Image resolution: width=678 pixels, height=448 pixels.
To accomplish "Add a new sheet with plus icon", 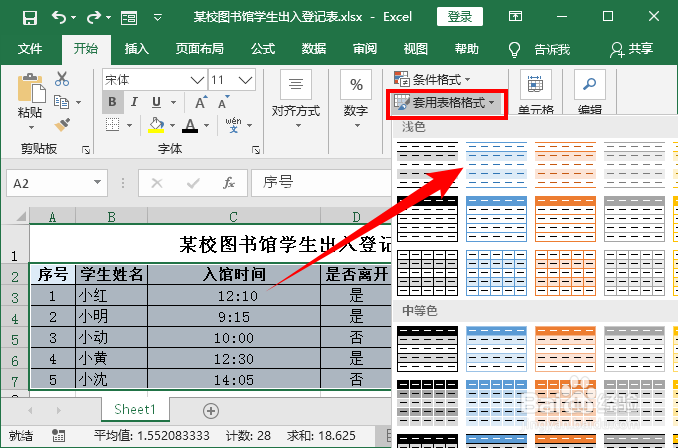I will click(211, 411).
